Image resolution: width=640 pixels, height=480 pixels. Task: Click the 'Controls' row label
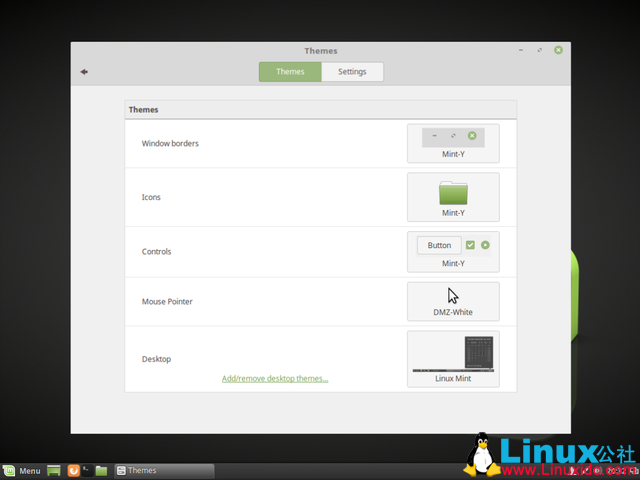[156, 252]
